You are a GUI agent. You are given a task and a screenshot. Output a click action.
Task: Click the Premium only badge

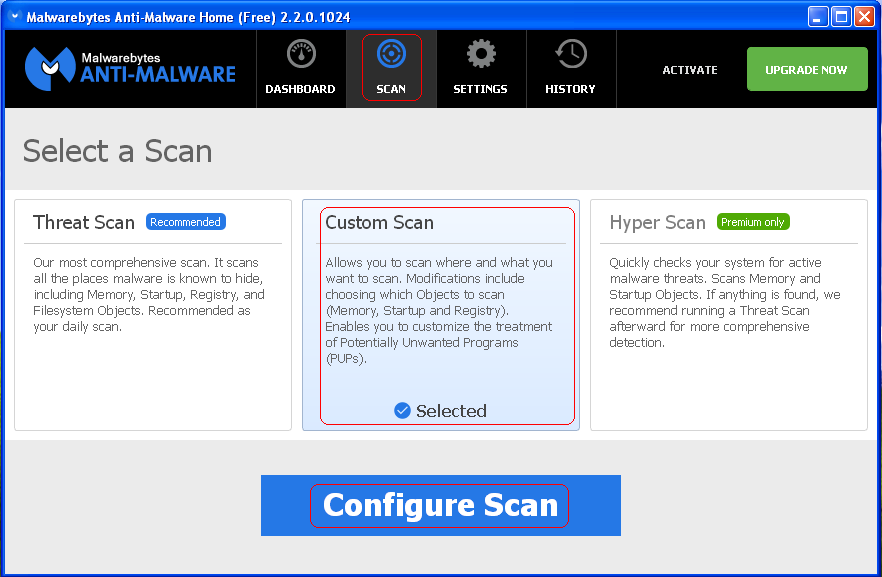(753, 222)
